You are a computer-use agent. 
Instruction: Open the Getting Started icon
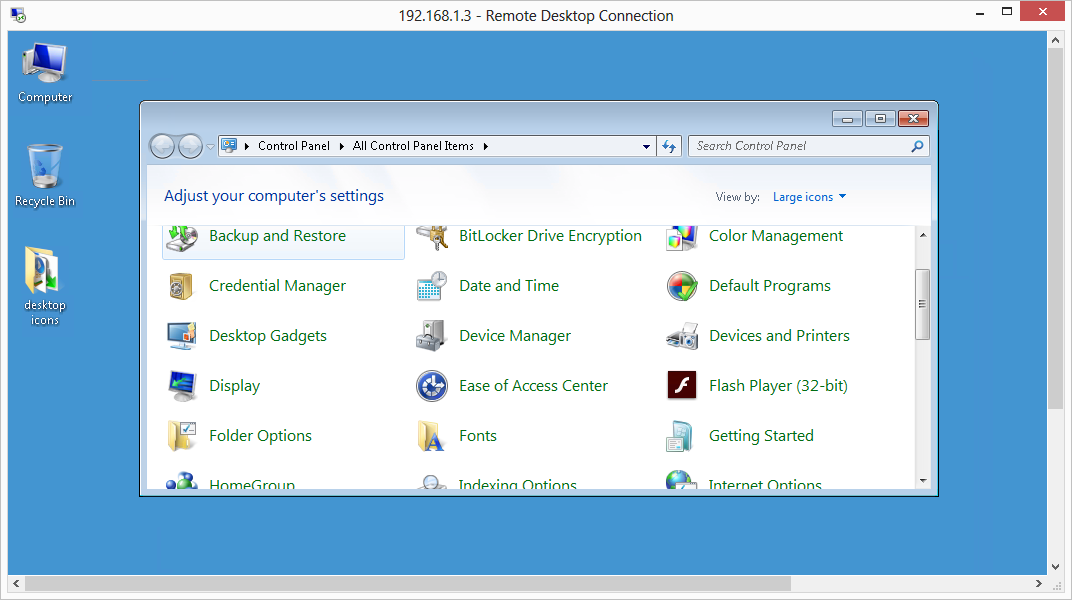(680, 436)
